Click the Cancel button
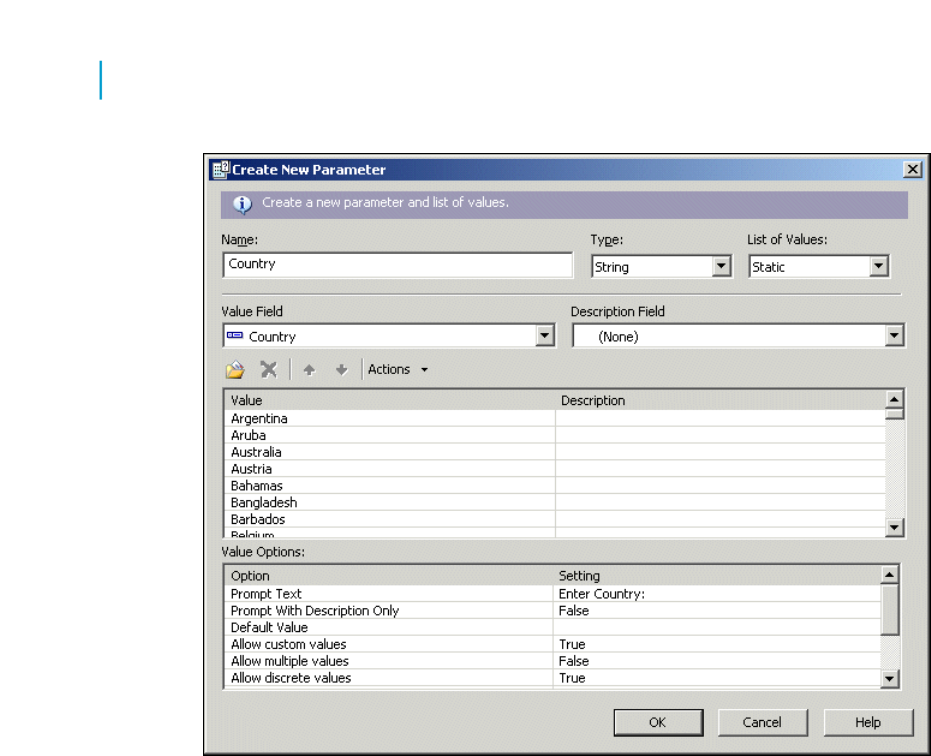The height and width of the screenshot is (756, 931). 762,722
